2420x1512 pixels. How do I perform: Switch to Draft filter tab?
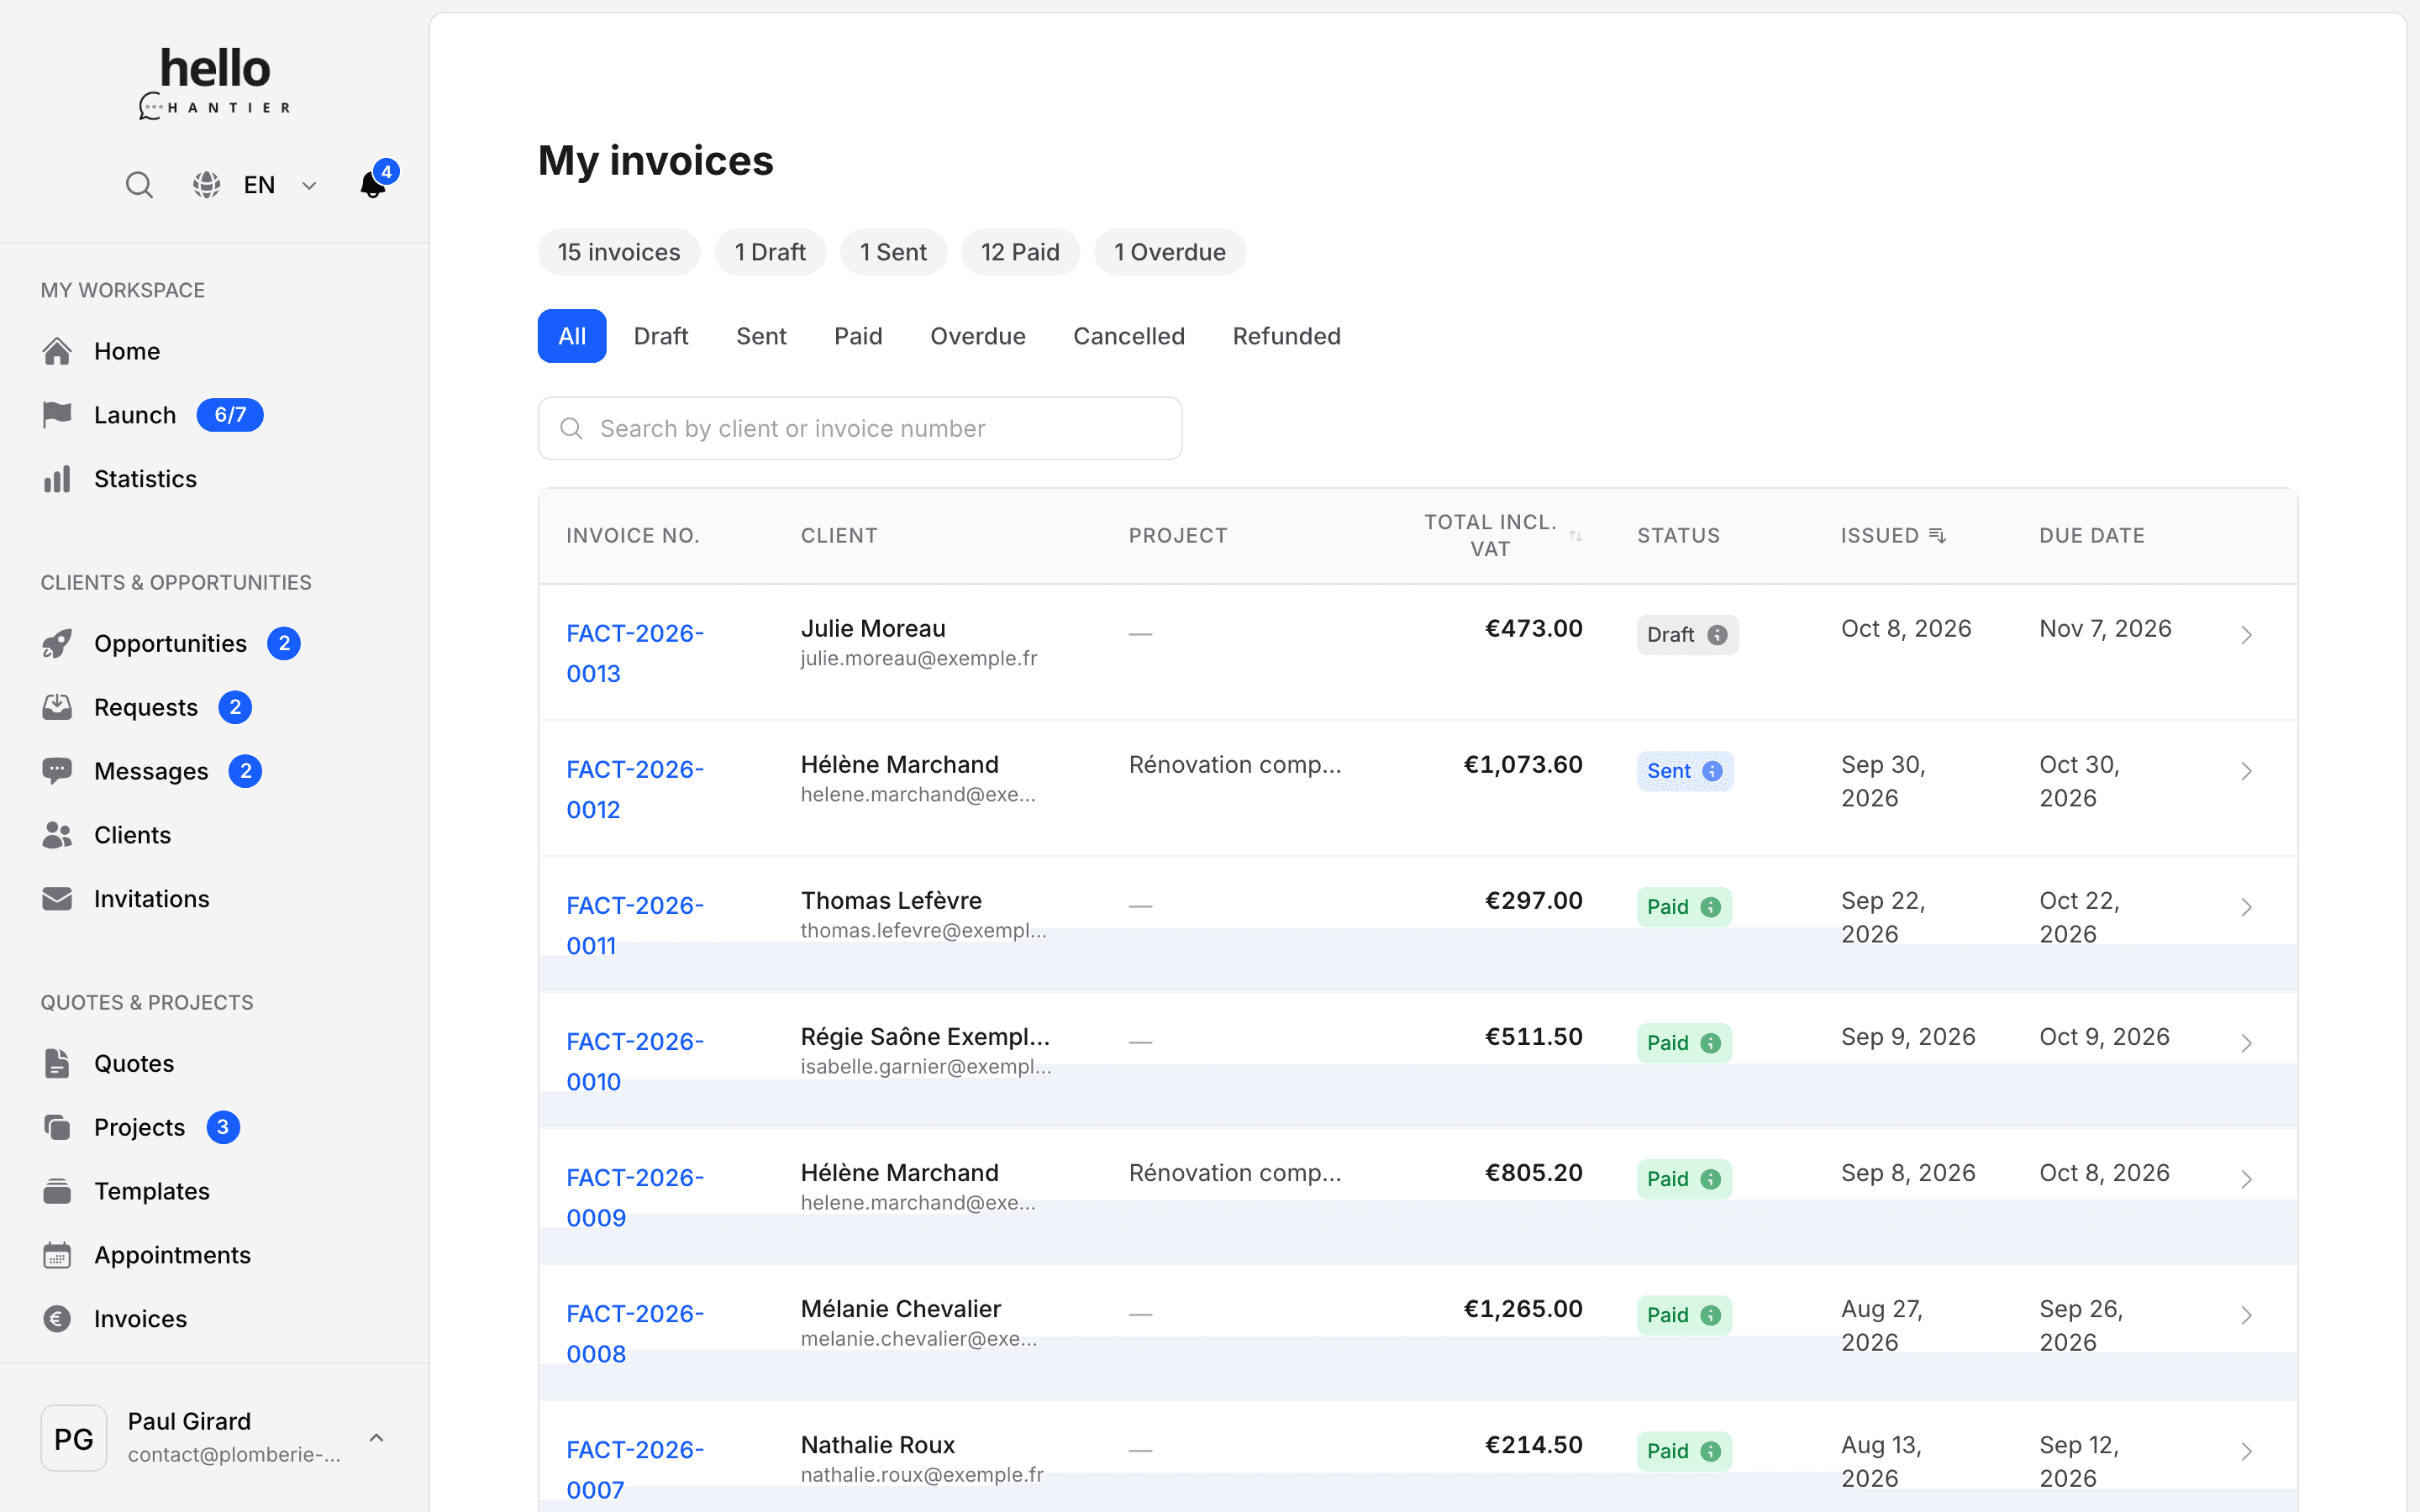coord(661,336)
